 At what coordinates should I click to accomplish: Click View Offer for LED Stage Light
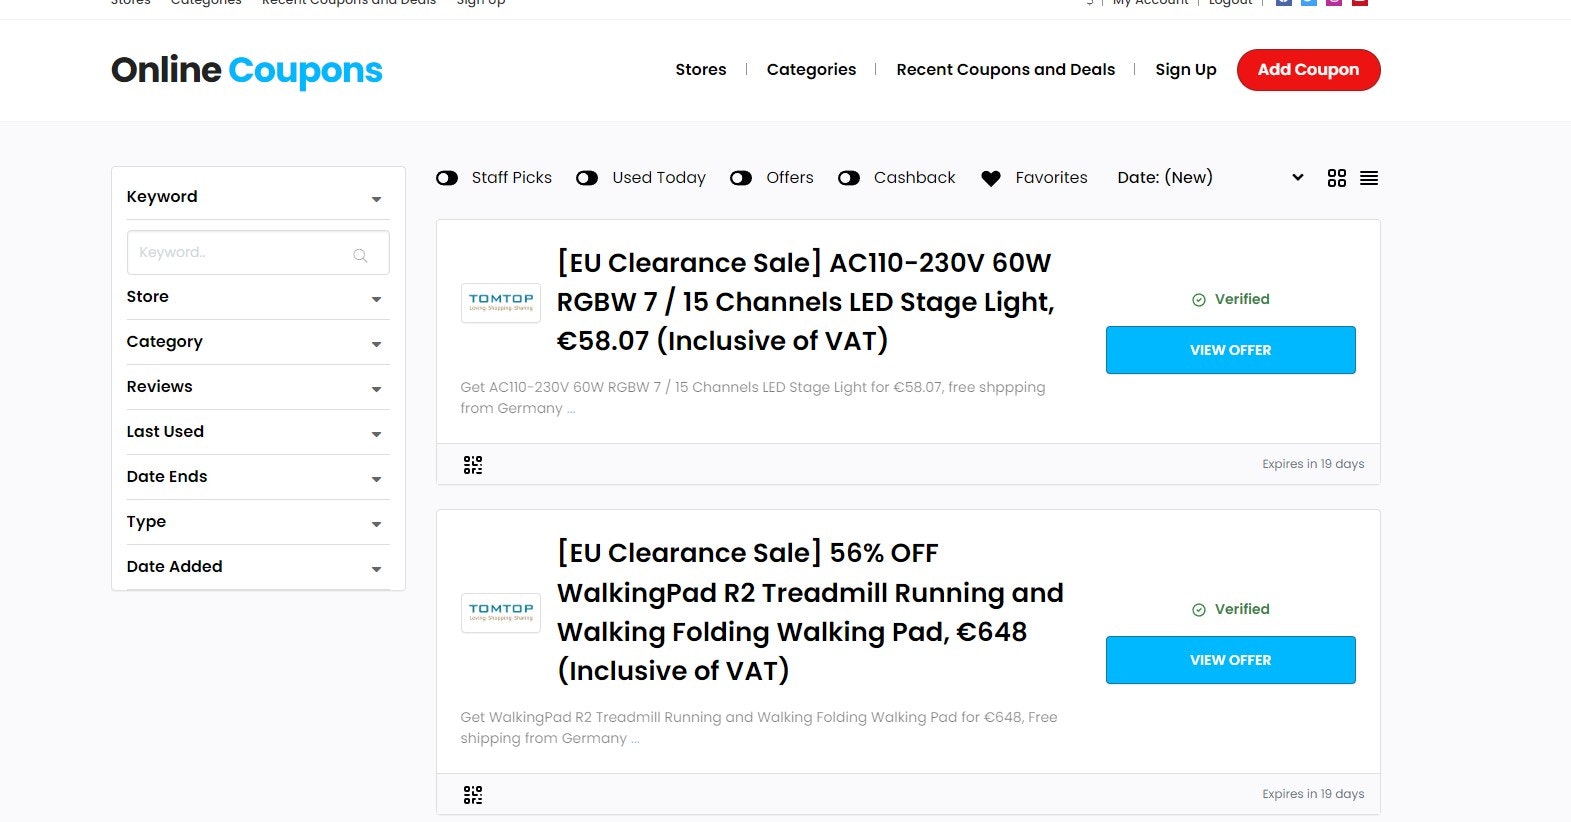click(x=1230, y=350)
